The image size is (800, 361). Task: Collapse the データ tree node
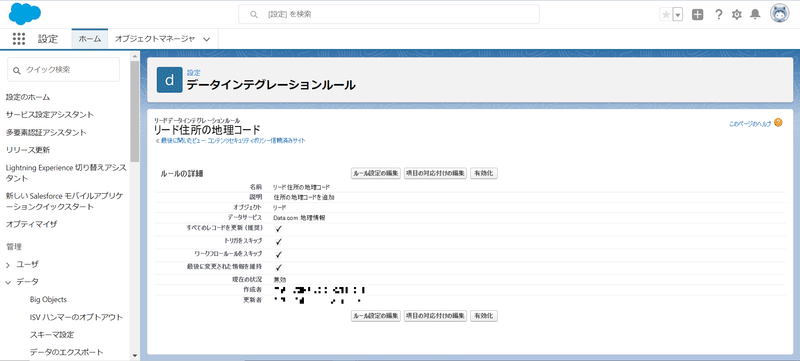coord(8,282)
